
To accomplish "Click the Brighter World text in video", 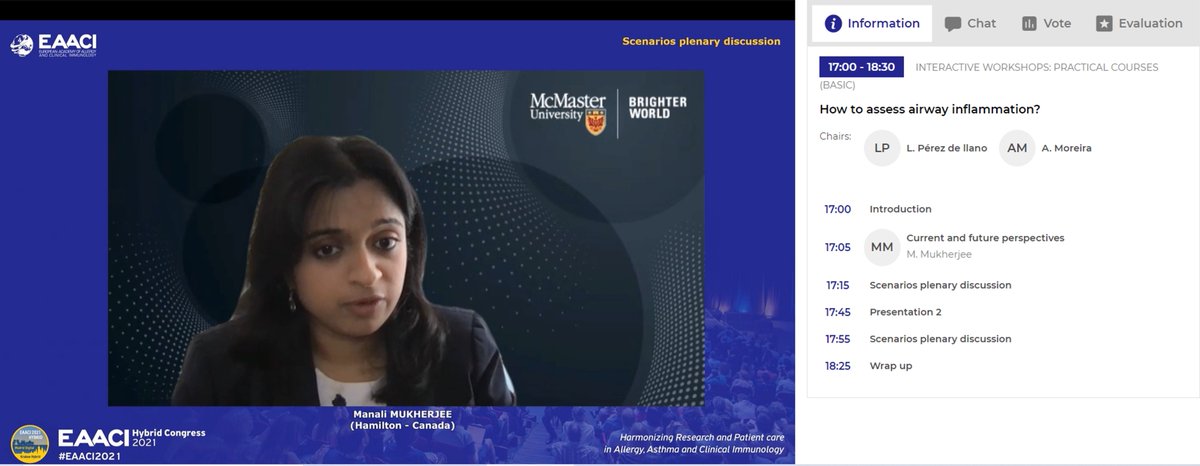I will 656,108.
